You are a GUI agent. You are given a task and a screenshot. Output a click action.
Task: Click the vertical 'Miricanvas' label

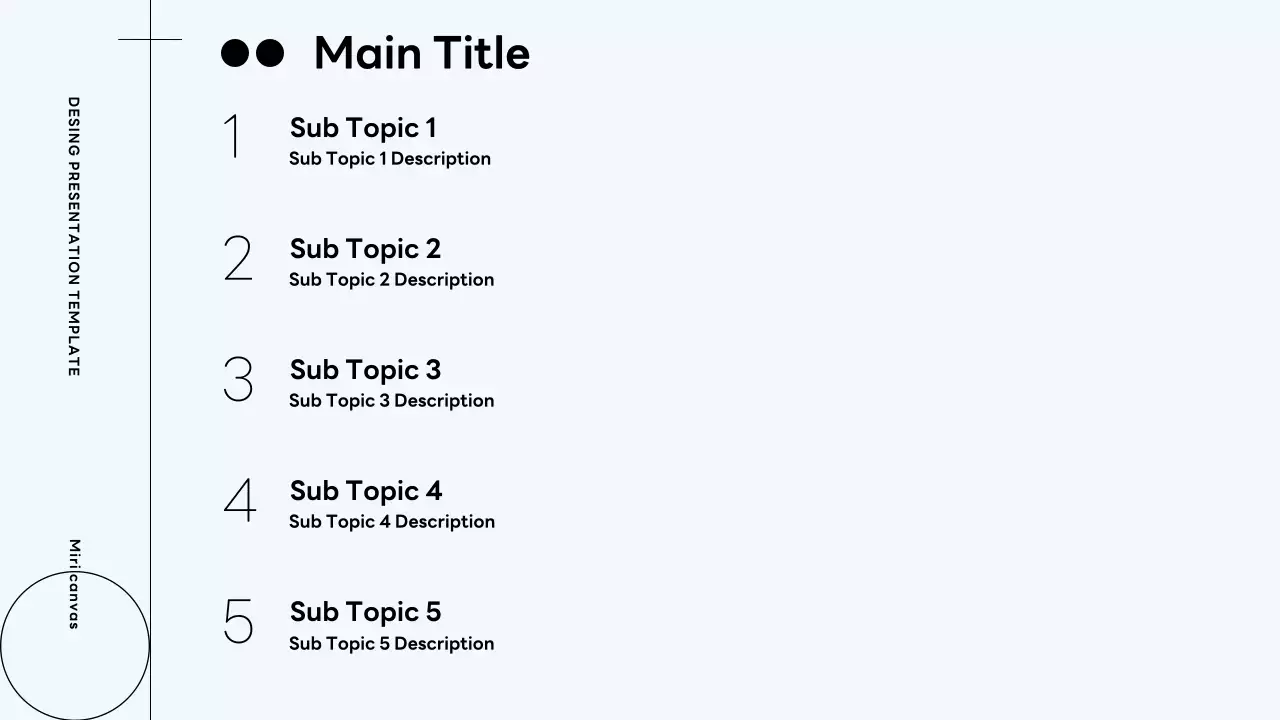coord(73,584)
